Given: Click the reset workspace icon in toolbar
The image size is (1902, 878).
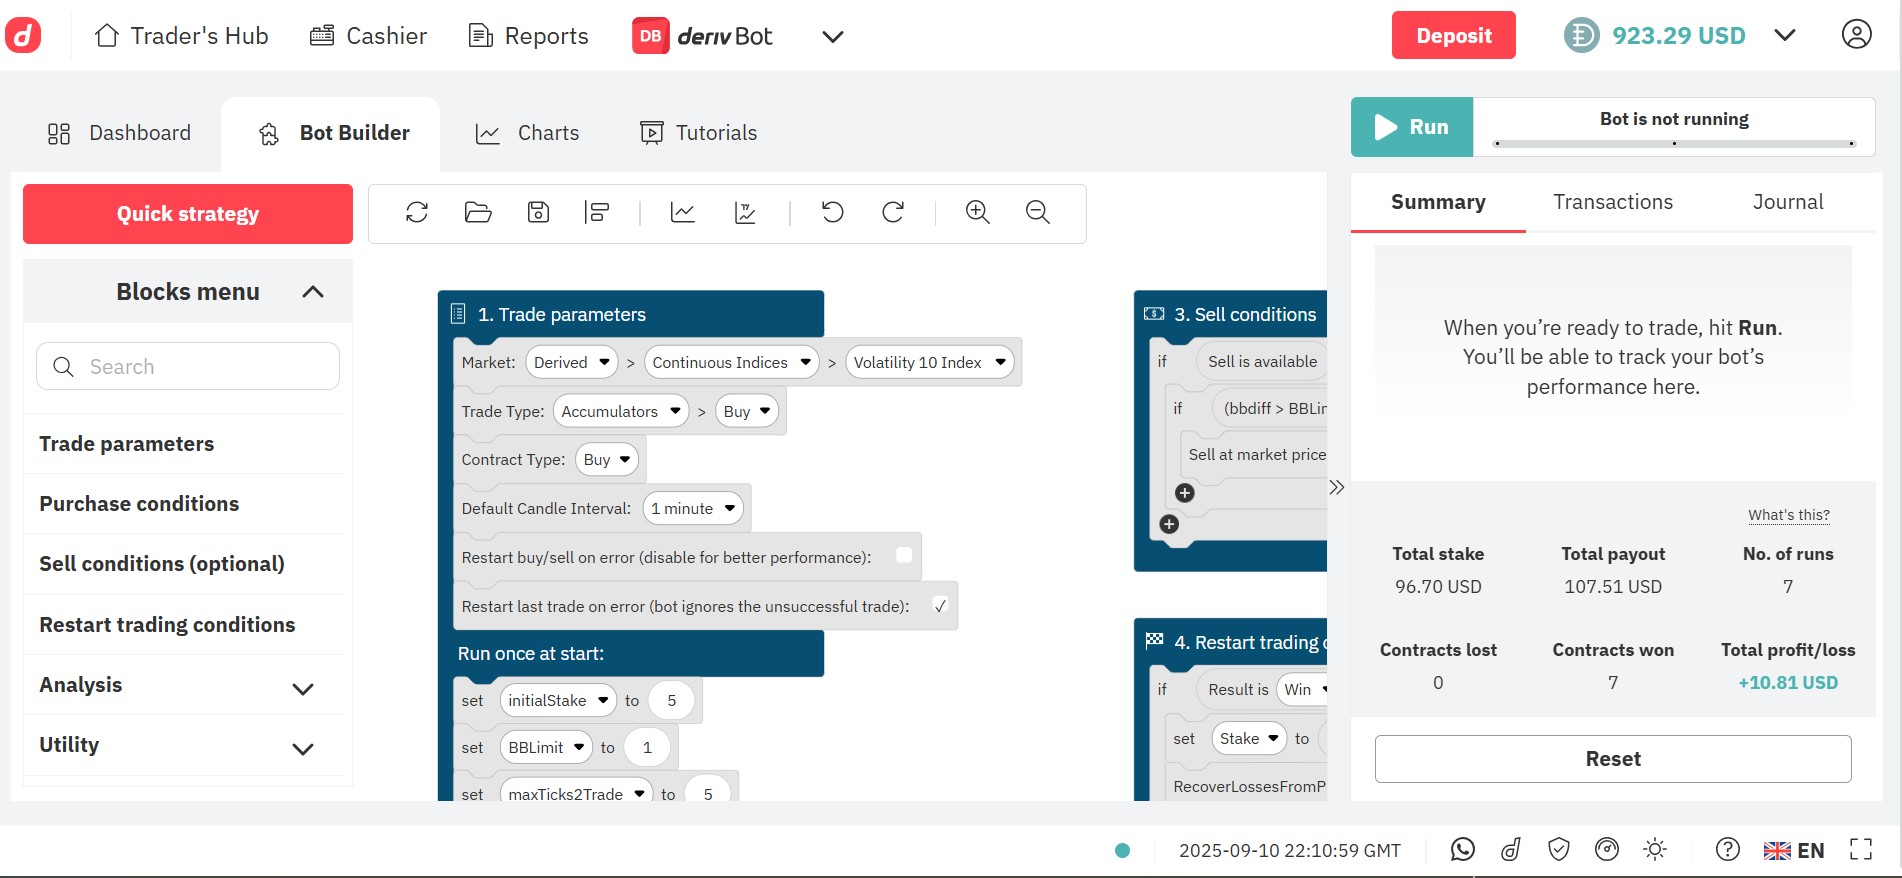Looking at the screenshot, I should [417, 212].
